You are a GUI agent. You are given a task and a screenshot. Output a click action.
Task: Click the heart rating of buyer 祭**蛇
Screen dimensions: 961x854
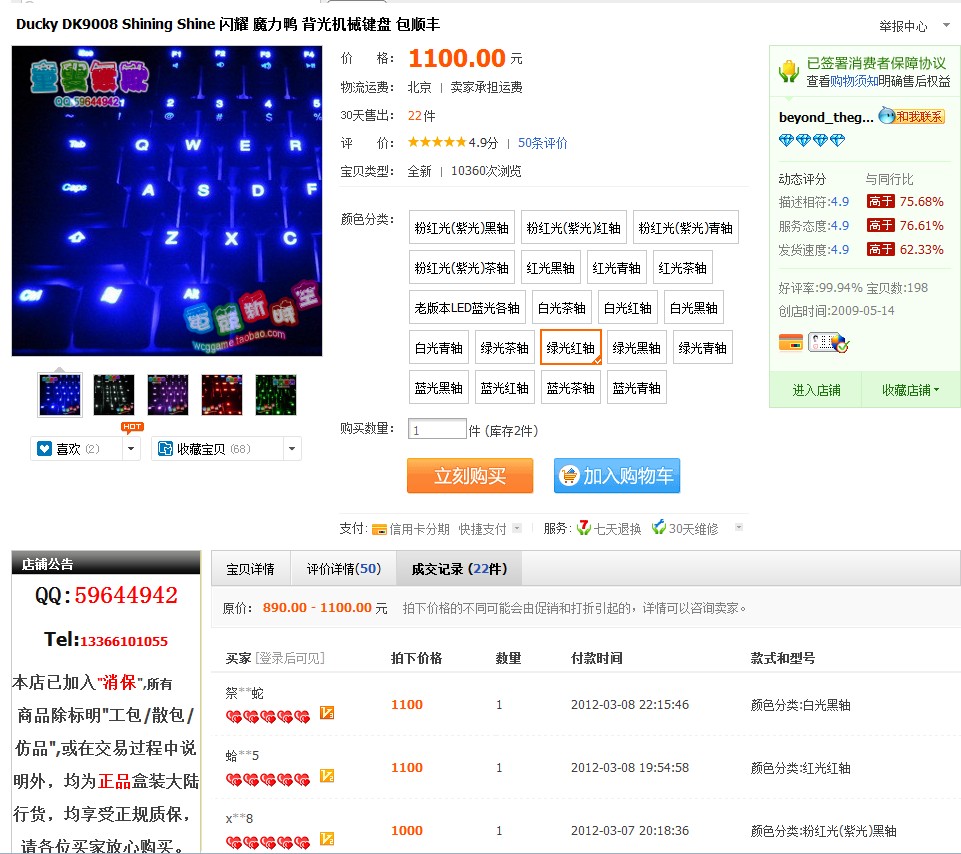pos(268,716)
